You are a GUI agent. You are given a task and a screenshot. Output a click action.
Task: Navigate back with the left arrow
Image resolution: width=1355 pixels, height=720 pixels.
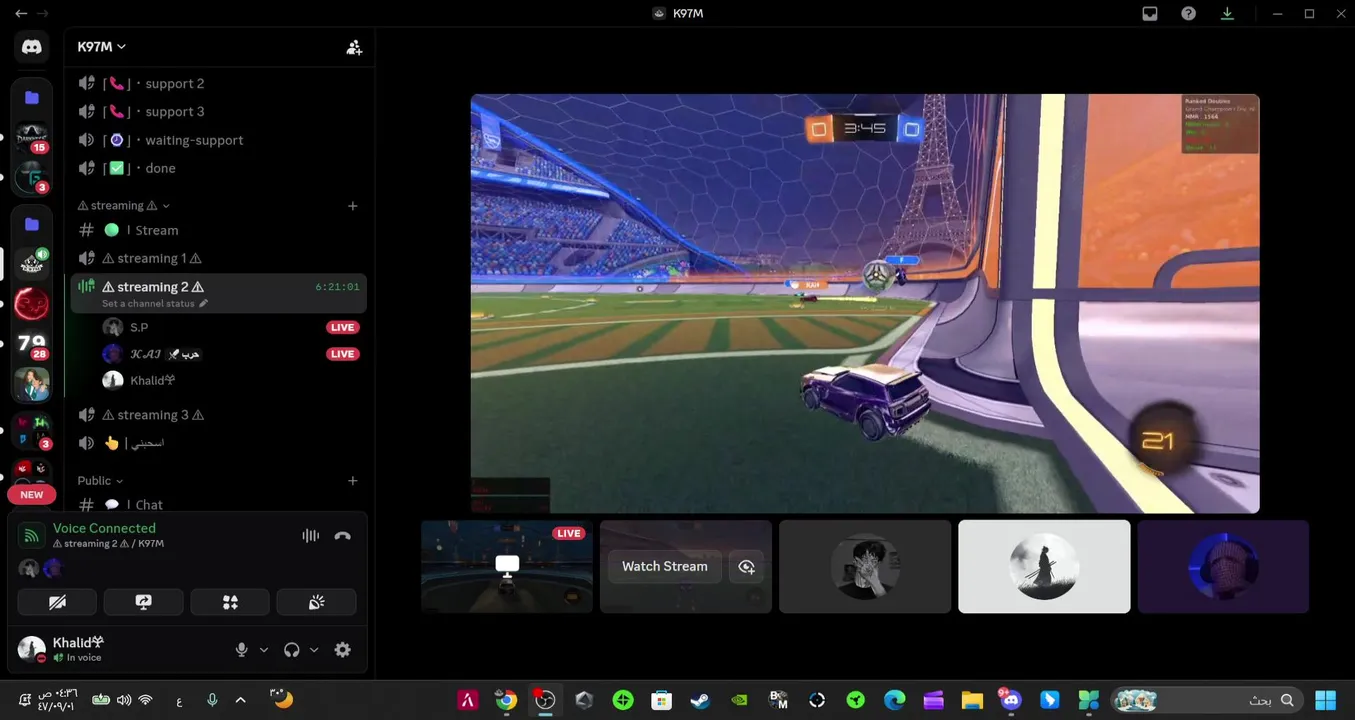[21, 14]
